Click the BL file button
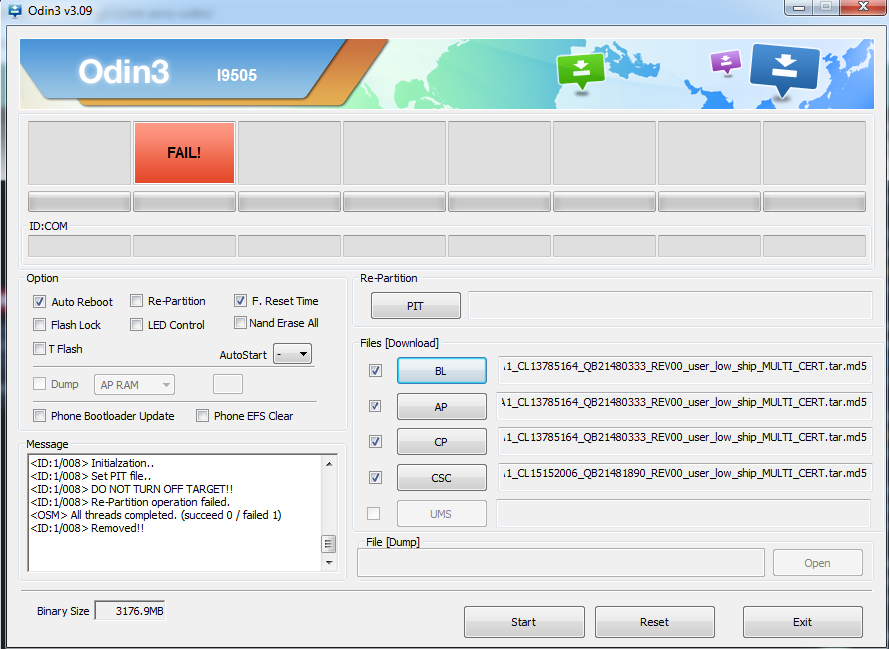The height and width of the screenshot is (649, 889). click(x=442, y=371)
